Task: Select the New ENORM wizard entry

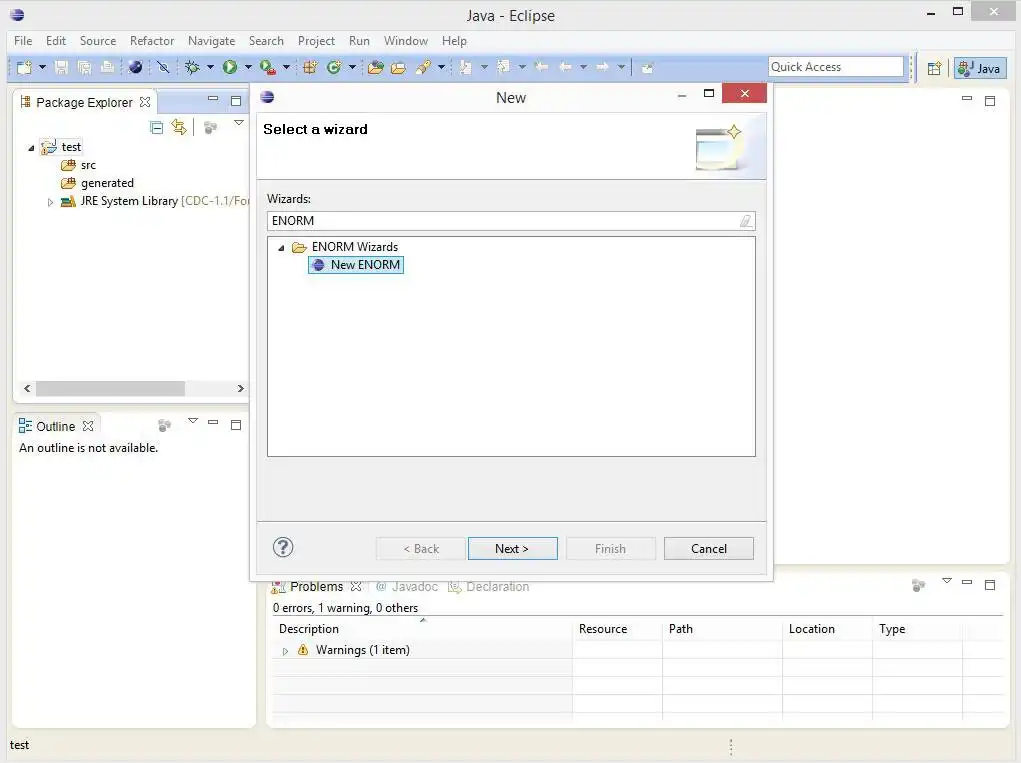Action: point(356,265)
